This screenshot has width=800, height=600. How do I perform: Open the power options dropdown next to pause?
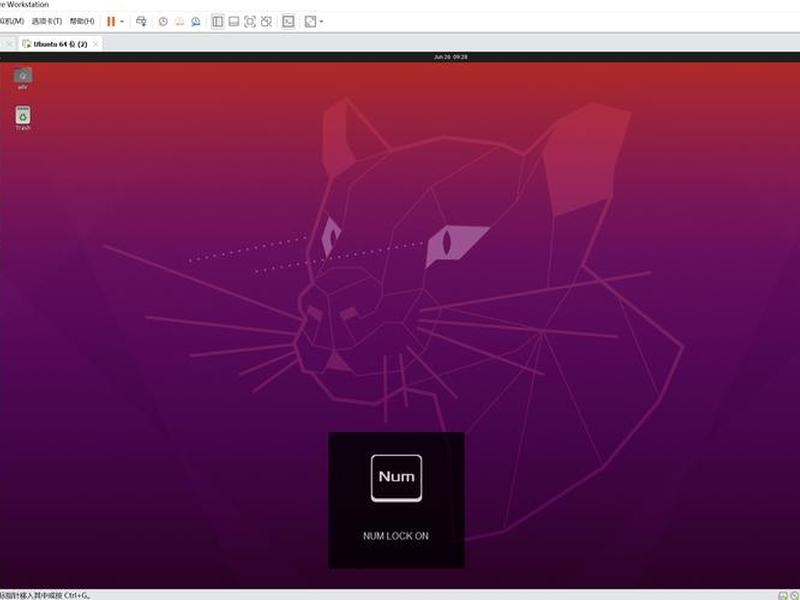[122, 21]
